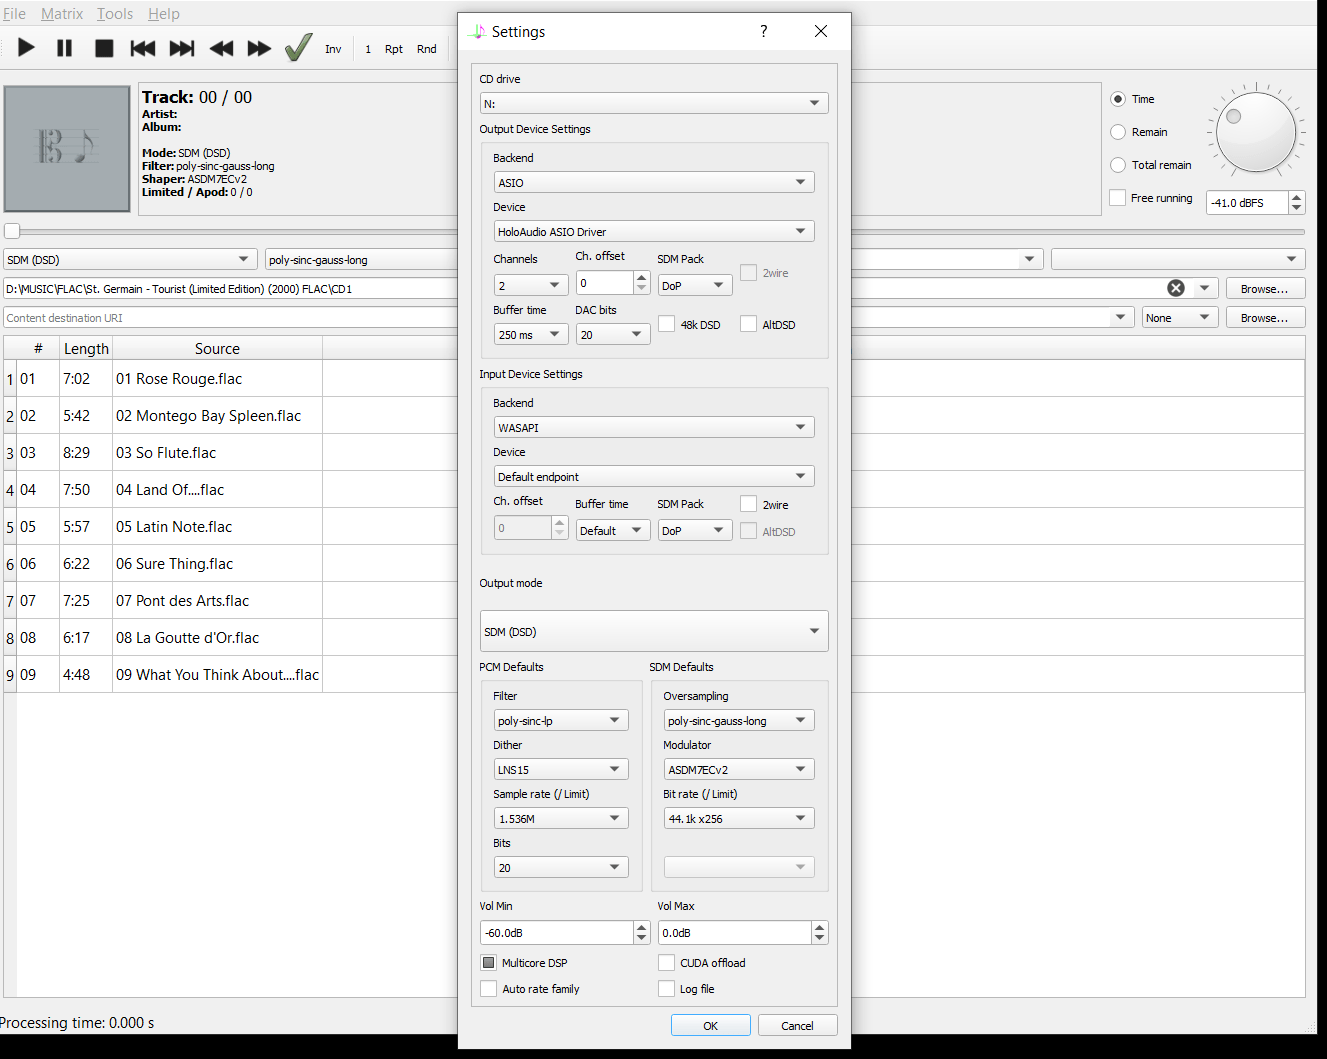Viewport: 1327px width, 1059px height.
Task: Open the PCM Filter poly-sinc-lp dropdown
Action: pos(561,720)
